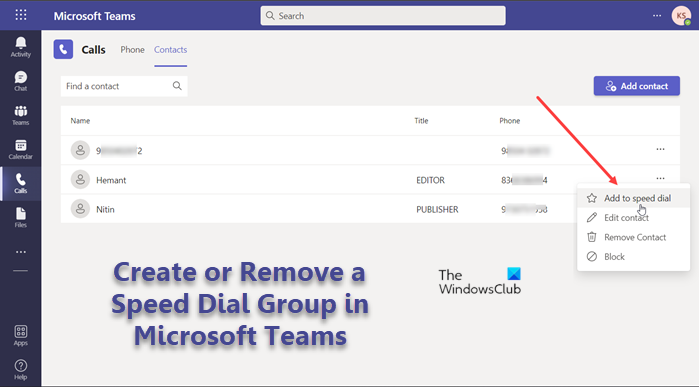The width and height of the screenshot is (699, 387).
Task: Open Help in the sidebar
Action: click(21, 370)
